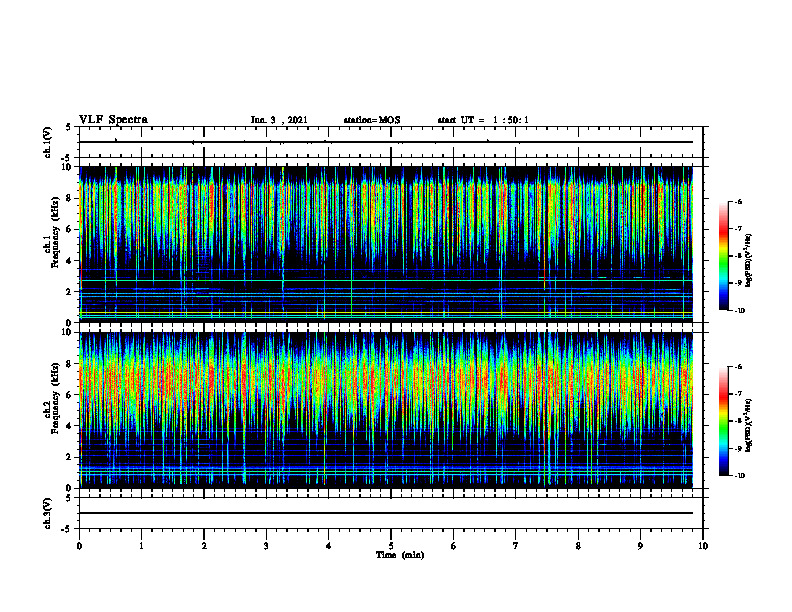Click the ch.1 spectrogram color scale bar
The height and width of the screenshot is (612, 792).
tap(724, 256)
